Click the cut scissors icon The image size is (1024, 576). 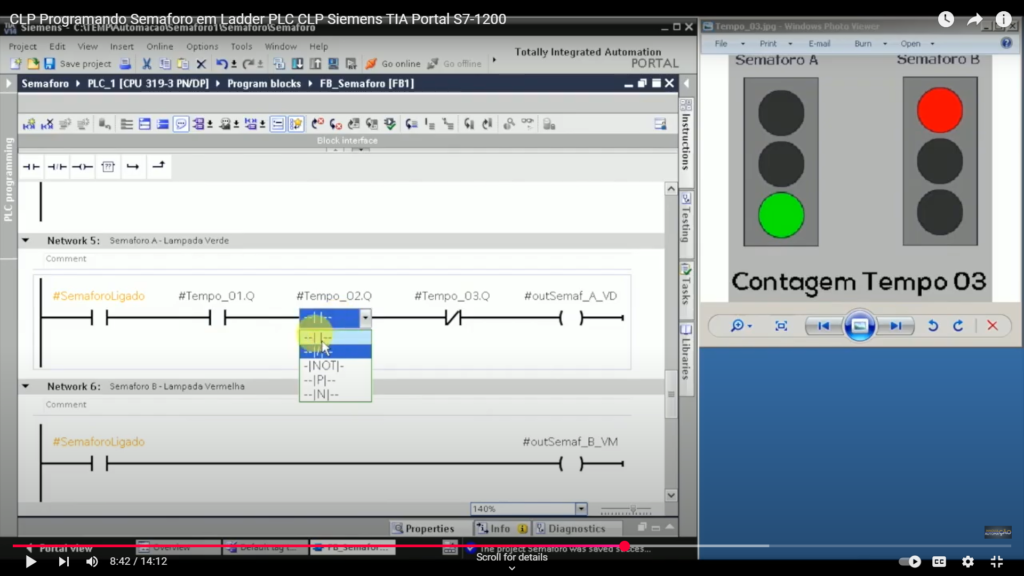tap(146, 63)
